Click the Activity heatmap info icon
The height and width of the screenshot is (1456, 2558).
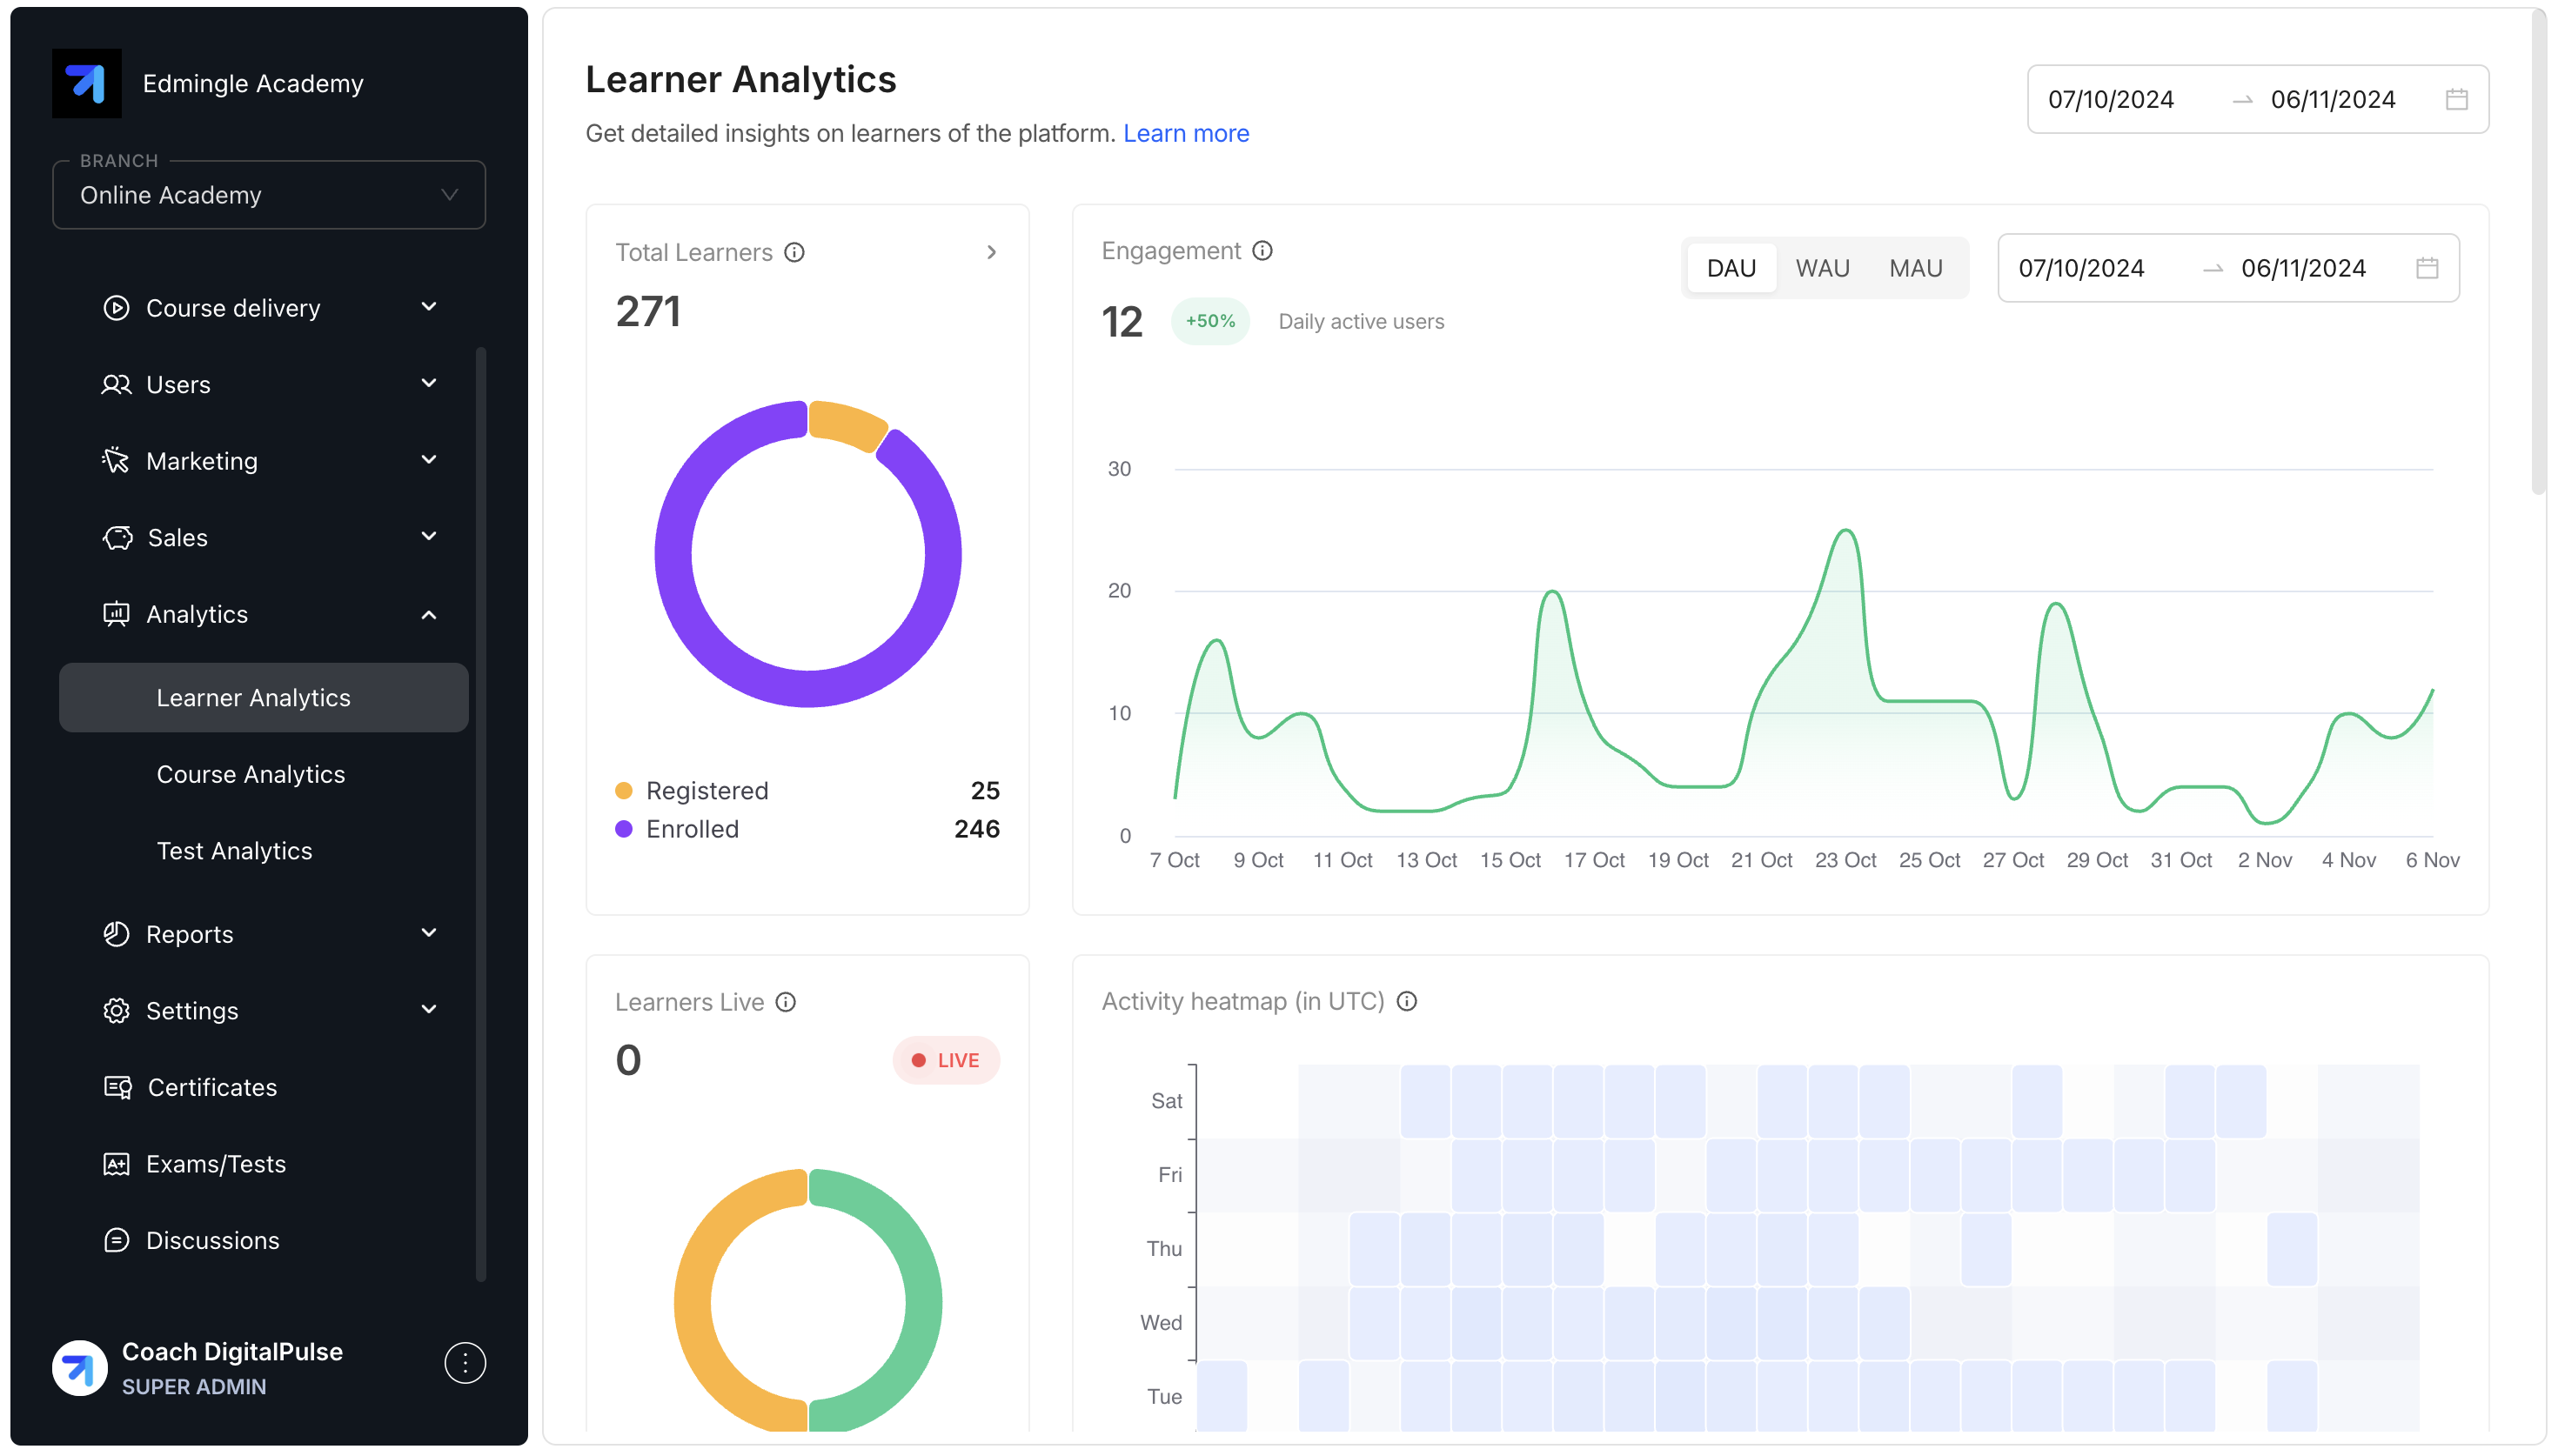pyautogui.click(x=1406, y=1001)
